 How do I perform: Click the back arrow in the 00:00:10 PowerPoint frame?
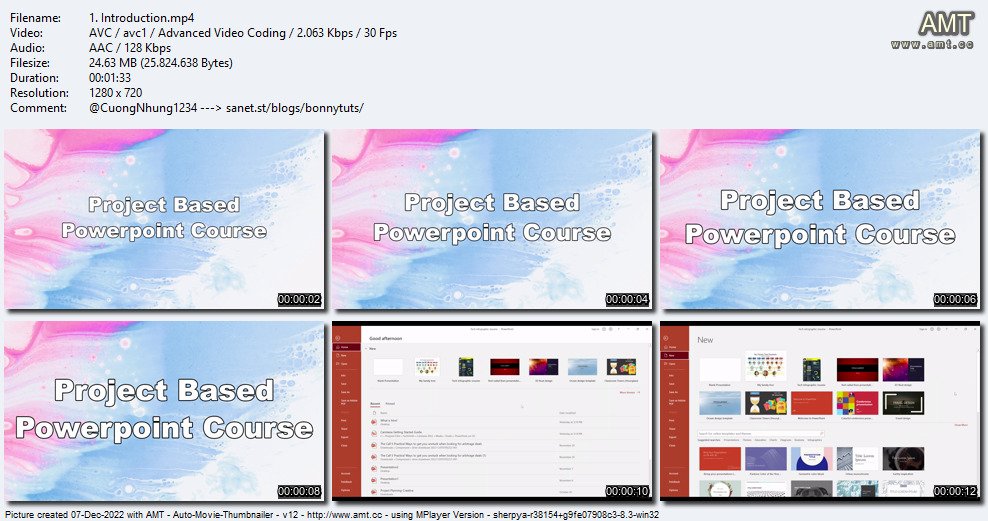click(x=338, y=338)
